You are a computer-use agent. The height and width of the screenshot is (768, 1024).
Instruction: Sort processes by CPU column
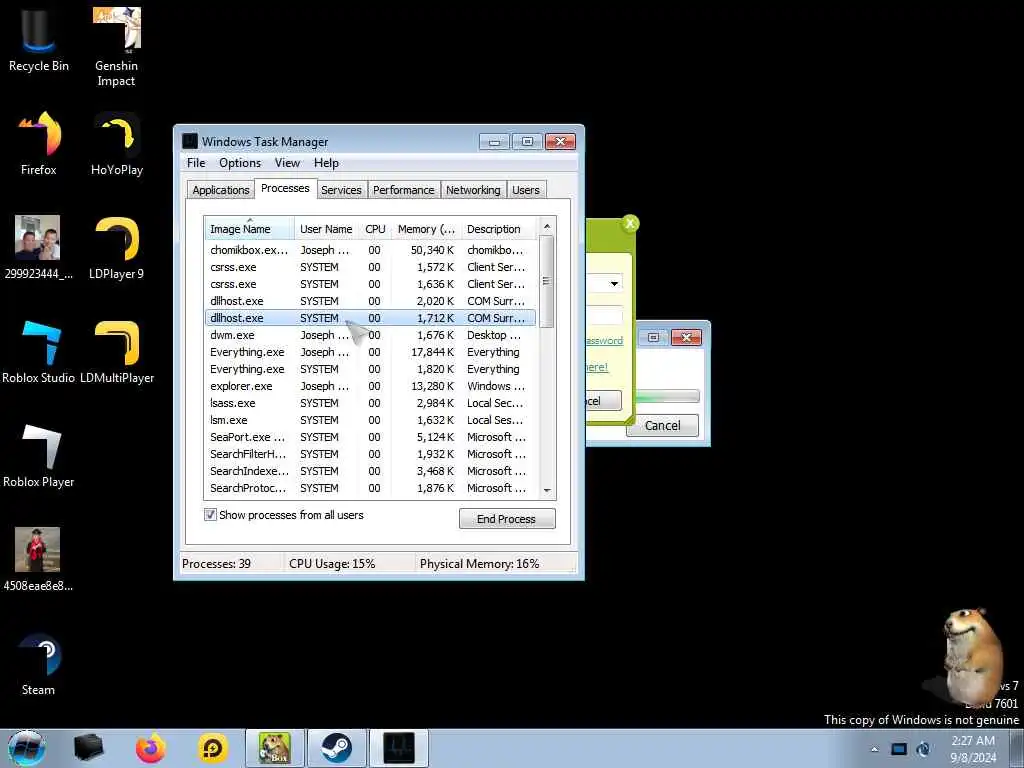375,229
